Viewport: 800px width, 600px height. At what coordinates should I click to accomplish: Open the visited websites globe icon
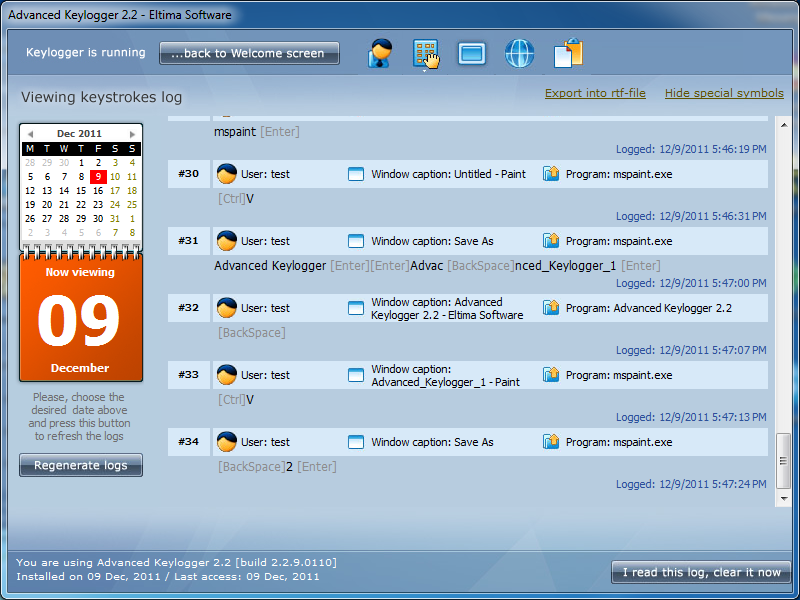520,53
